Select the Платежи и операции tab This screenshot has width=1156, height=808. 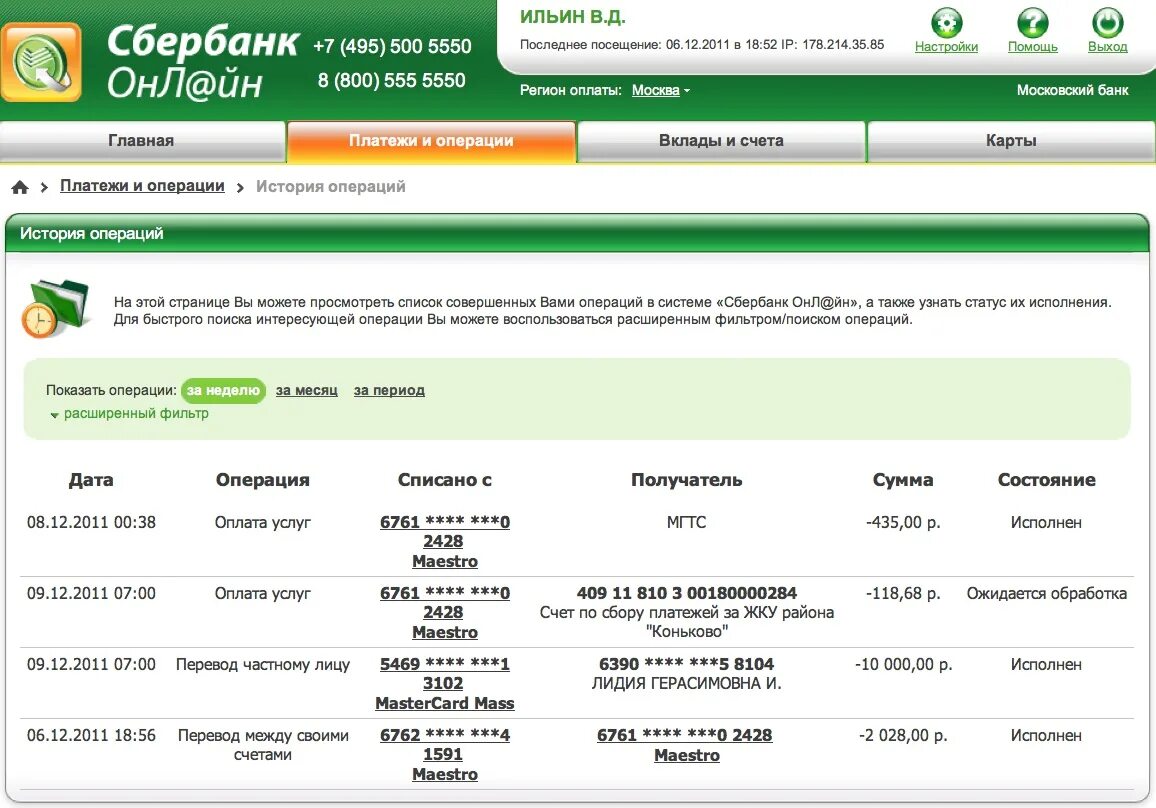pos(431,141)
